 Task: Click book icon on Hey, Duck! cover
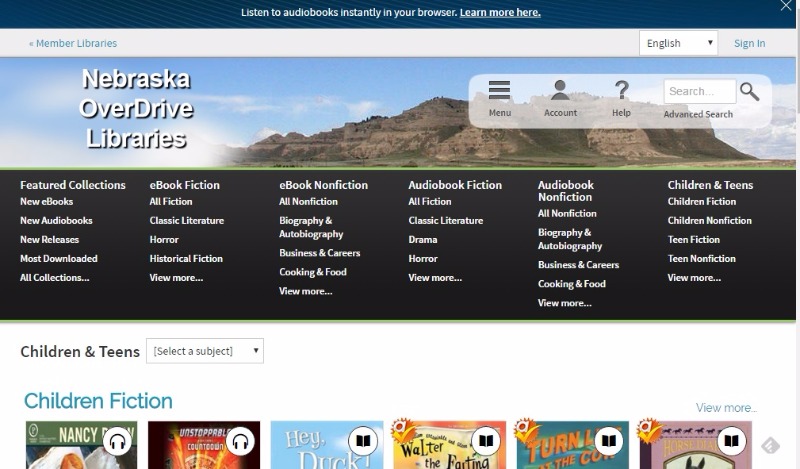[x=363, y=441]
